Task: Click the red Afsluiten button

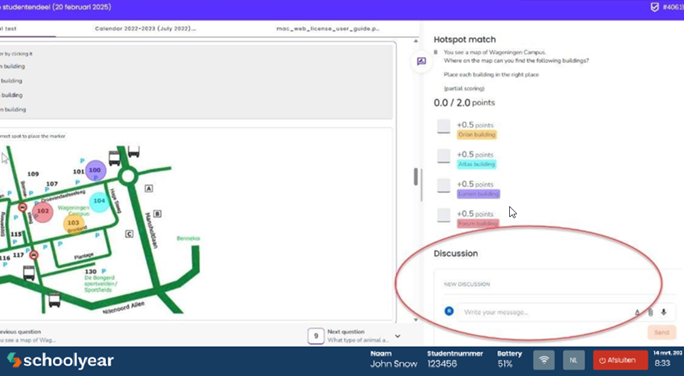Action: tap(620, 360)
